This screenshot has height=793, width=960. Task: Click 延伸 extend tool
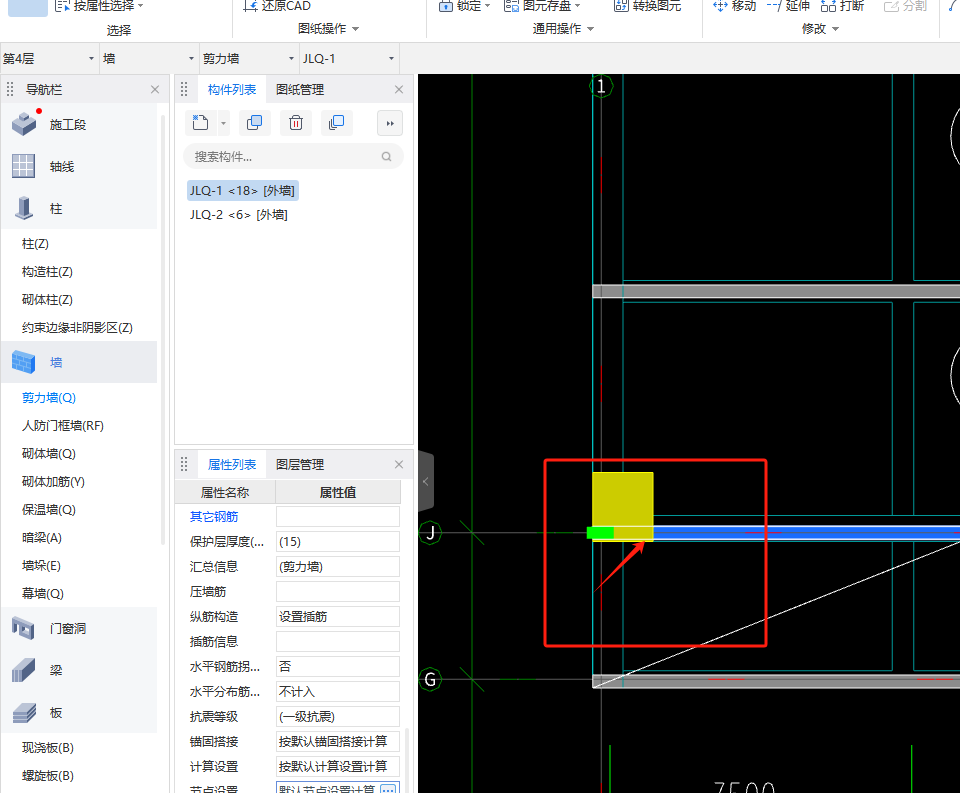(x=789, y=6)
